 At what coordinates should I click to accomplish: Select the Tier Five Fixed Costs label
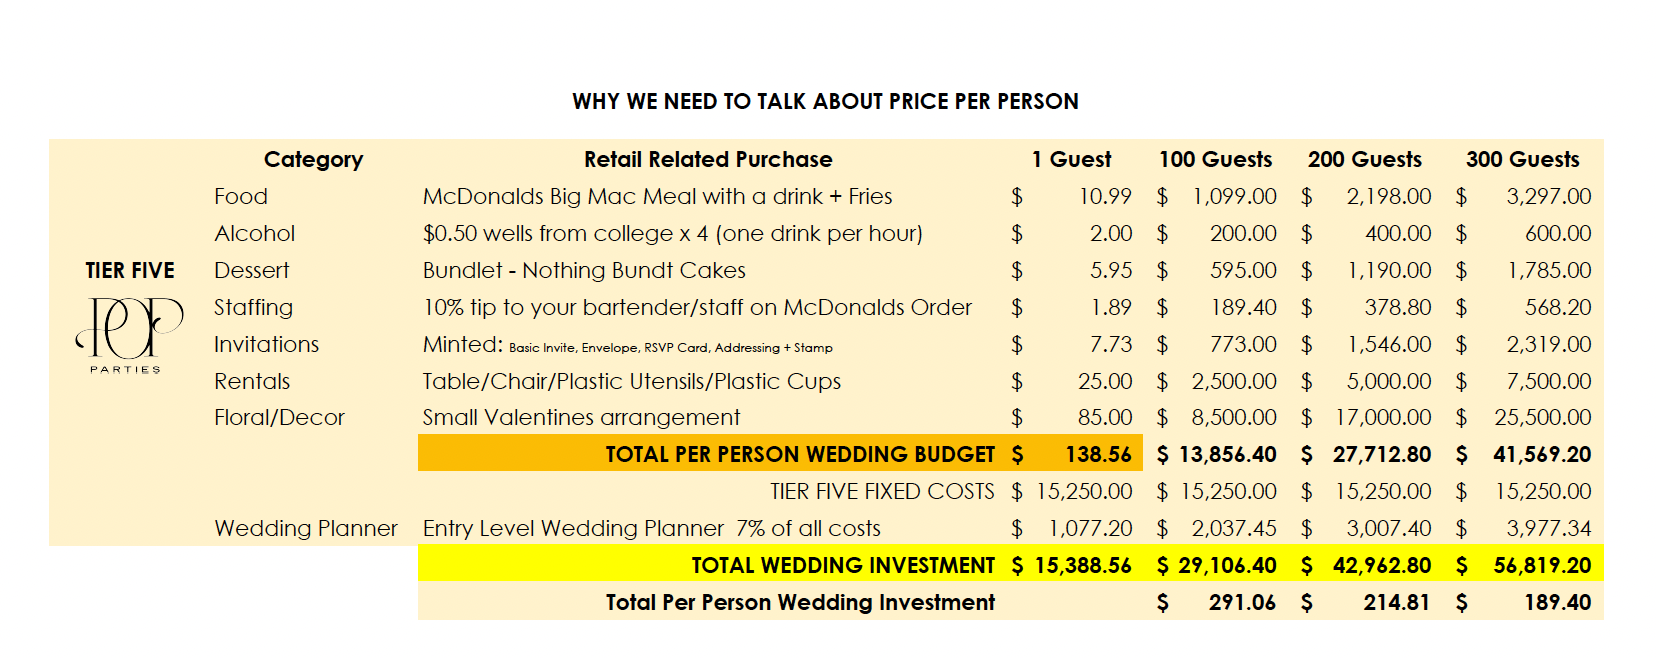coord(882,492)
